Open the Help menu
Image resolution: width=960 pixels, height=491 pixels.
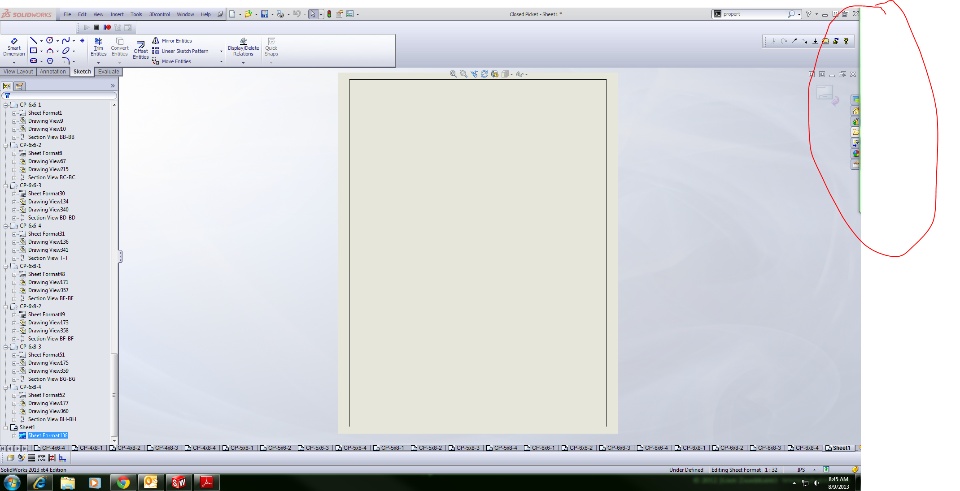[206, 13]
